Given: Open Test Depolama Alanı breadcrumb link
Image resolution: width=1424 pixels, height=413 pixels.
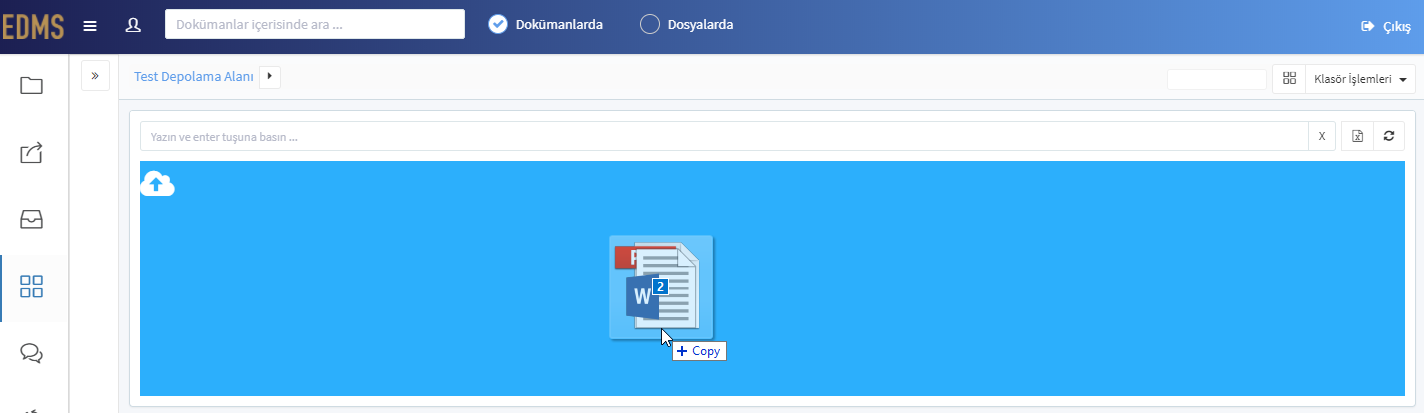Looking at the screenshot, I should point(193,77).
